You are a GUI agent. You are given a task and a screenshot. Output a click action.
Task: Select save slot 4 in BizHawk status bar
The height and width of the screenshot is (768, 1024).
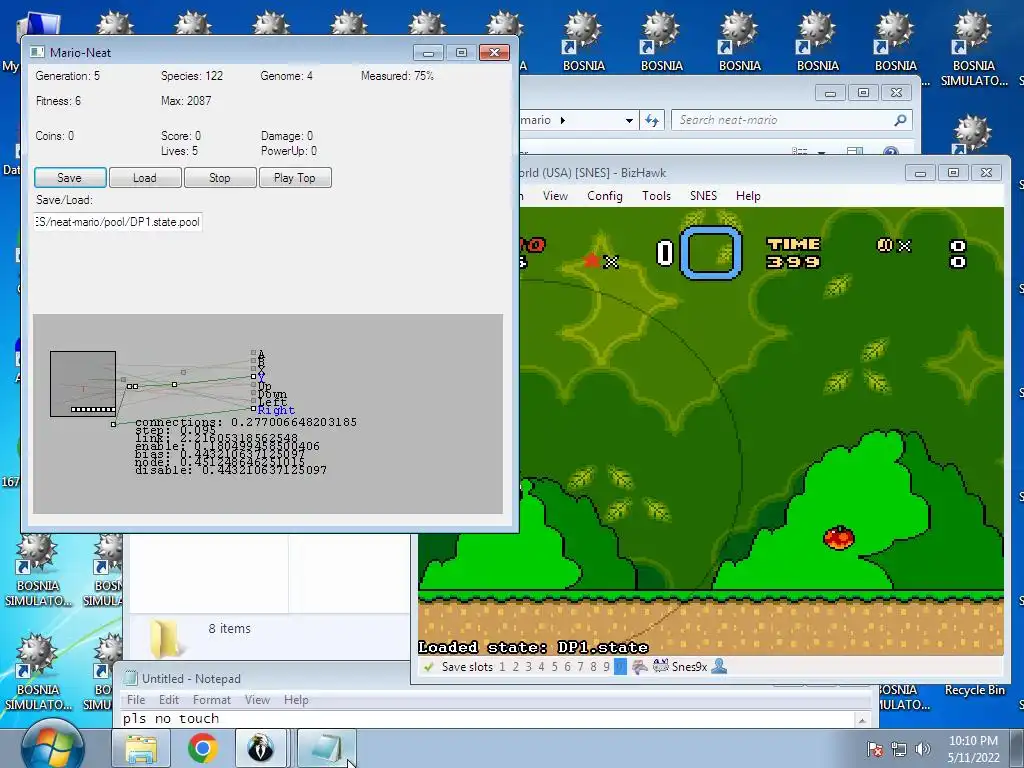[x=541, y=667]
